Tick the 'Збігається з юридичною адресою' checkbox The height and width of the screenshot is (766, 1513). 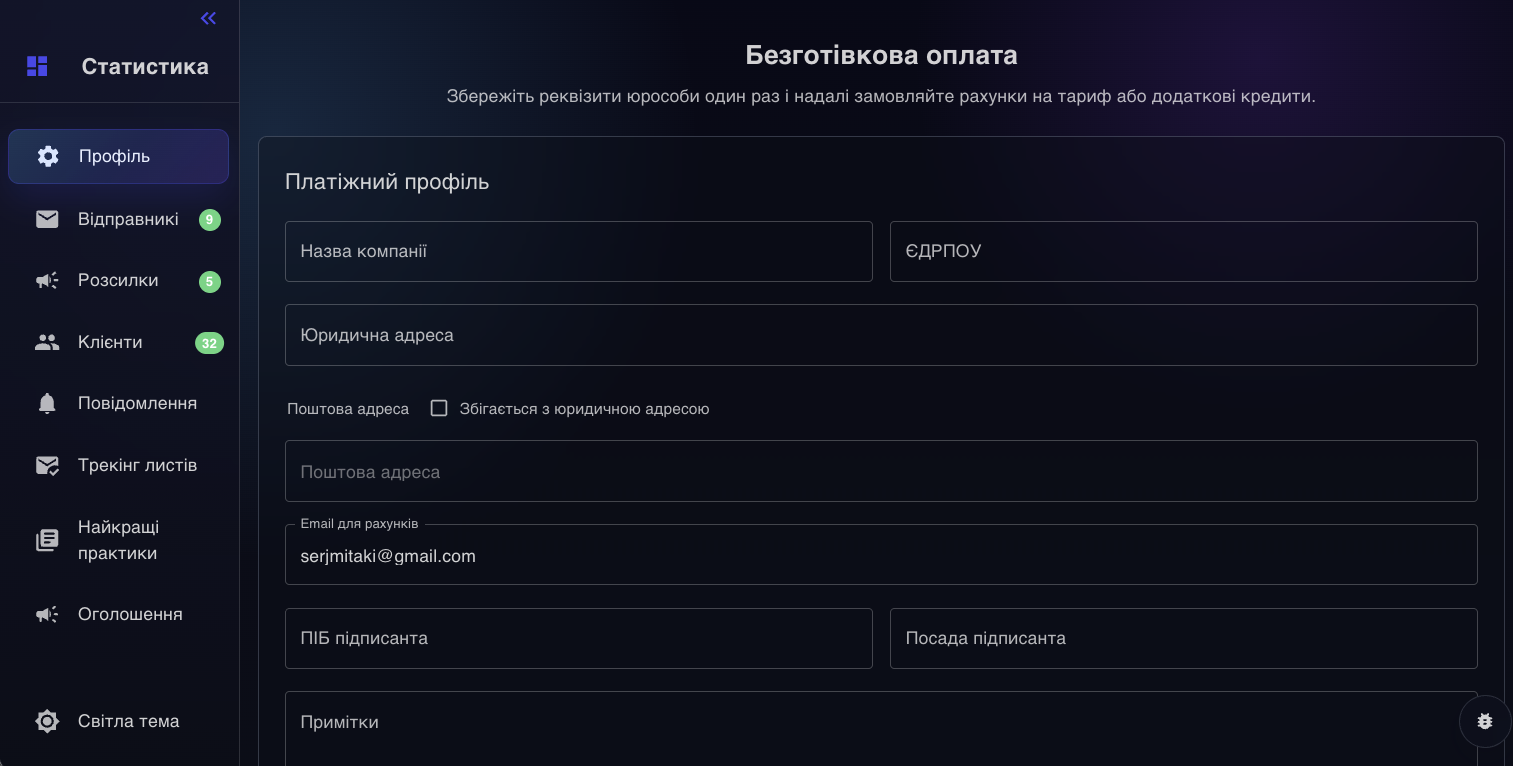(x=439, y=408)
